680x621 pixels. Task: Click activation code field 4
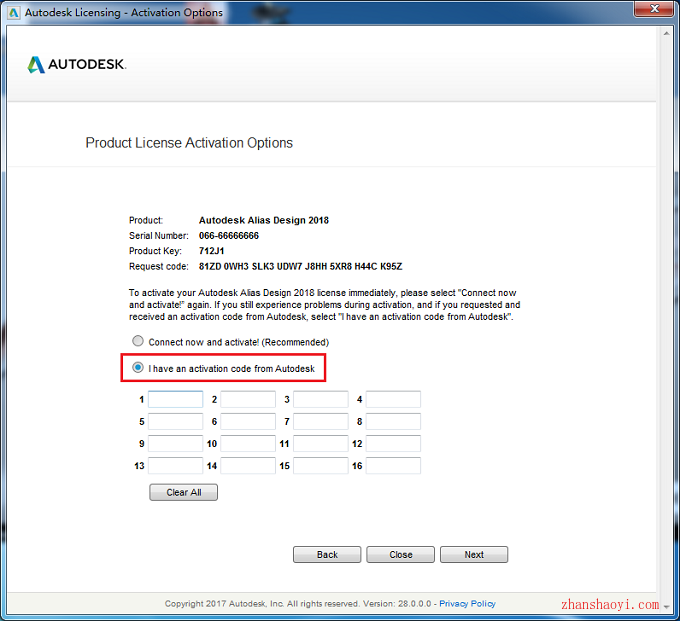(x=393, y=399)
